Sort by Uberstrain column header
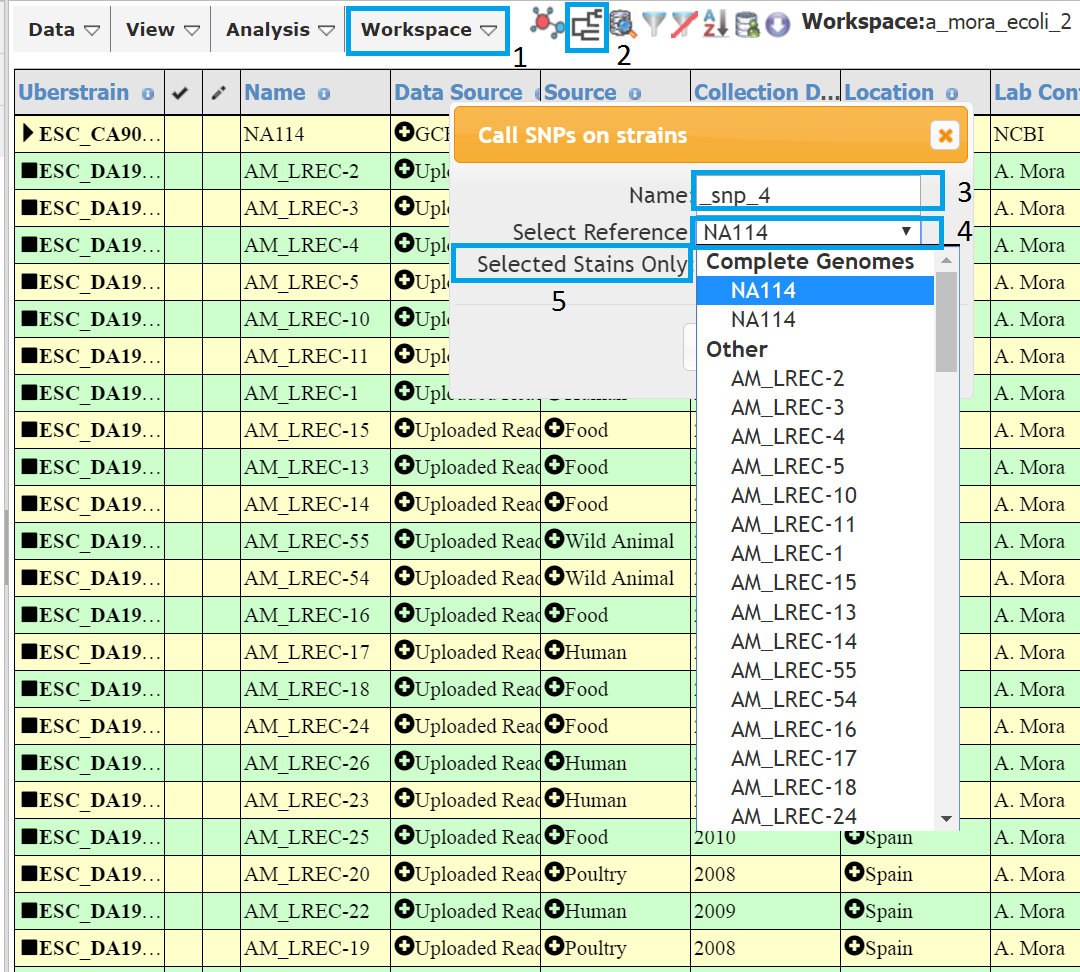 (74, 92)
